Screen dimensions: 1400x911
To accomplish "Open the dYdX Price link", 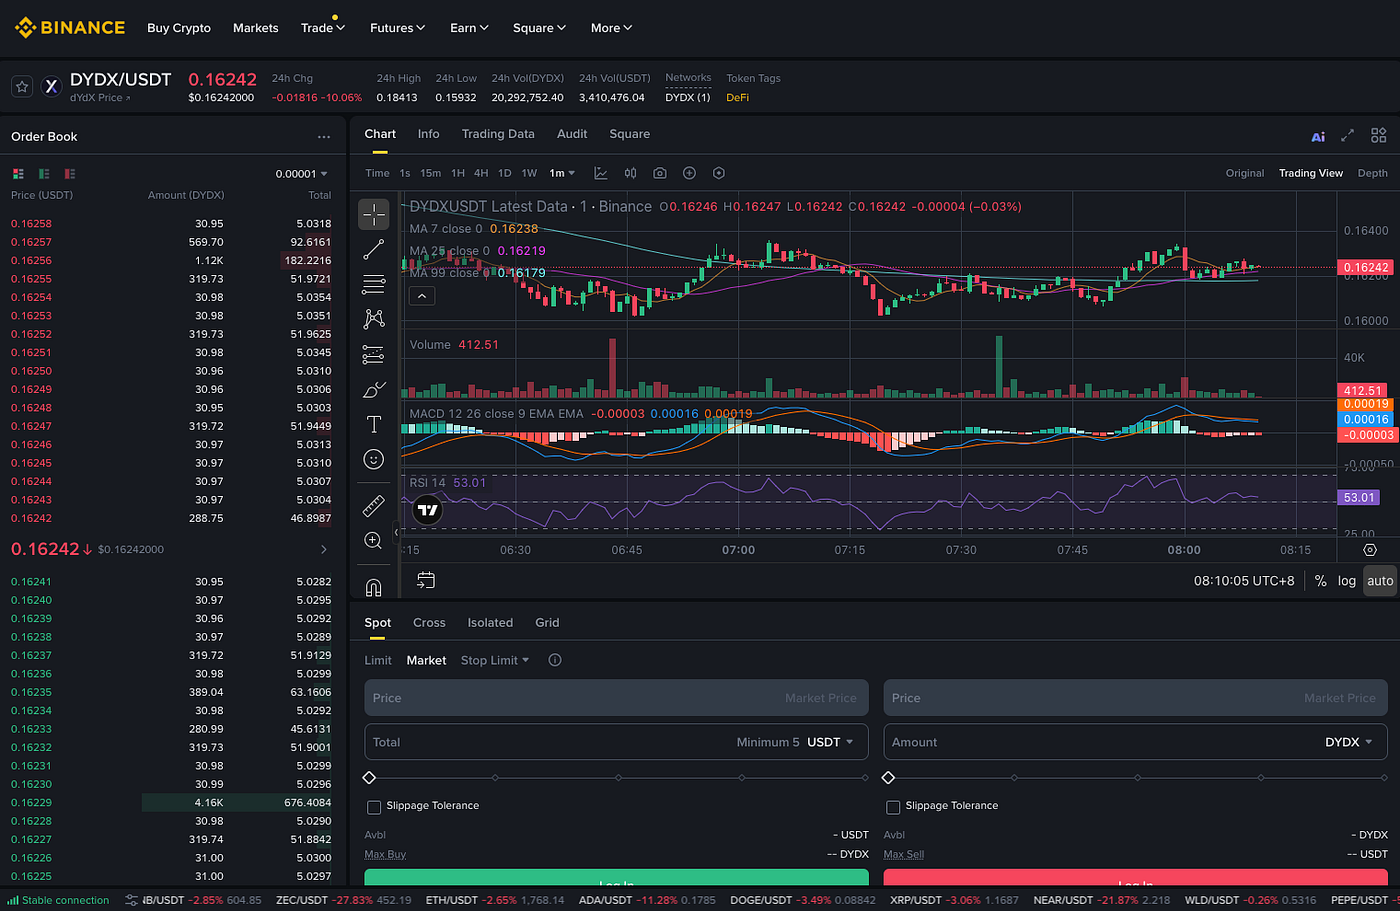I will 100,98.
